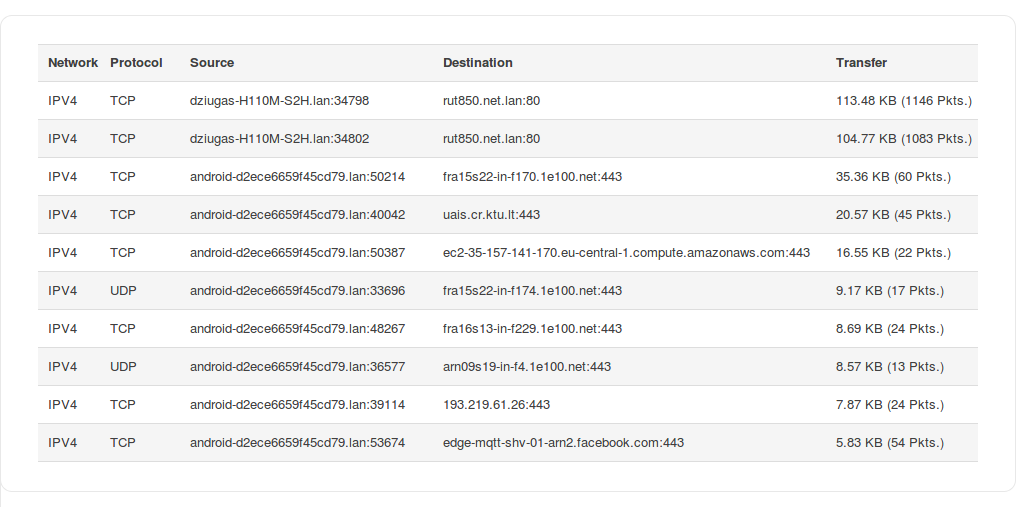Select source android-d2ece6659f45cd79.lan:50214
Image resolution: width=1016 pixels, height=507 pixels.
[297, 177]
